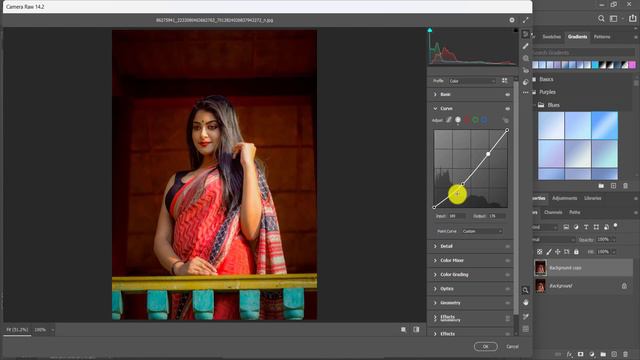Toggle Curve panel visibility eye
640x360 pixels.
508,109
